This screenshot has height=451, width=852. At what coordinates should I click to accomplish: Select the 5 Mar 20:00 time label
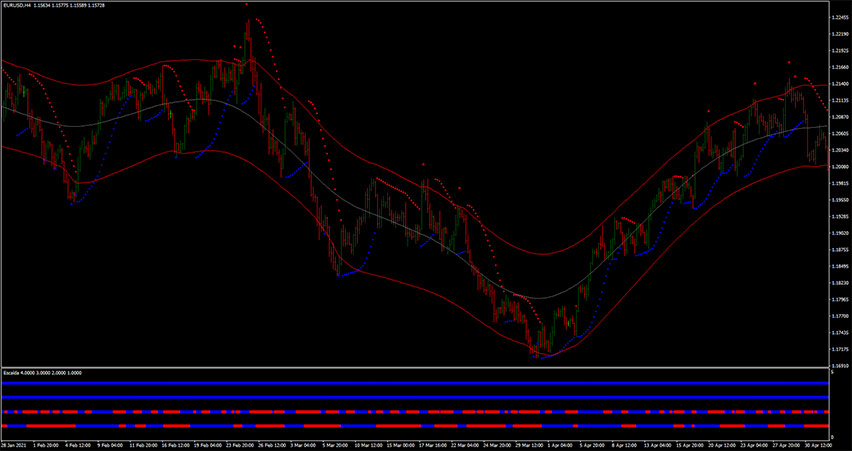[334, 445]
